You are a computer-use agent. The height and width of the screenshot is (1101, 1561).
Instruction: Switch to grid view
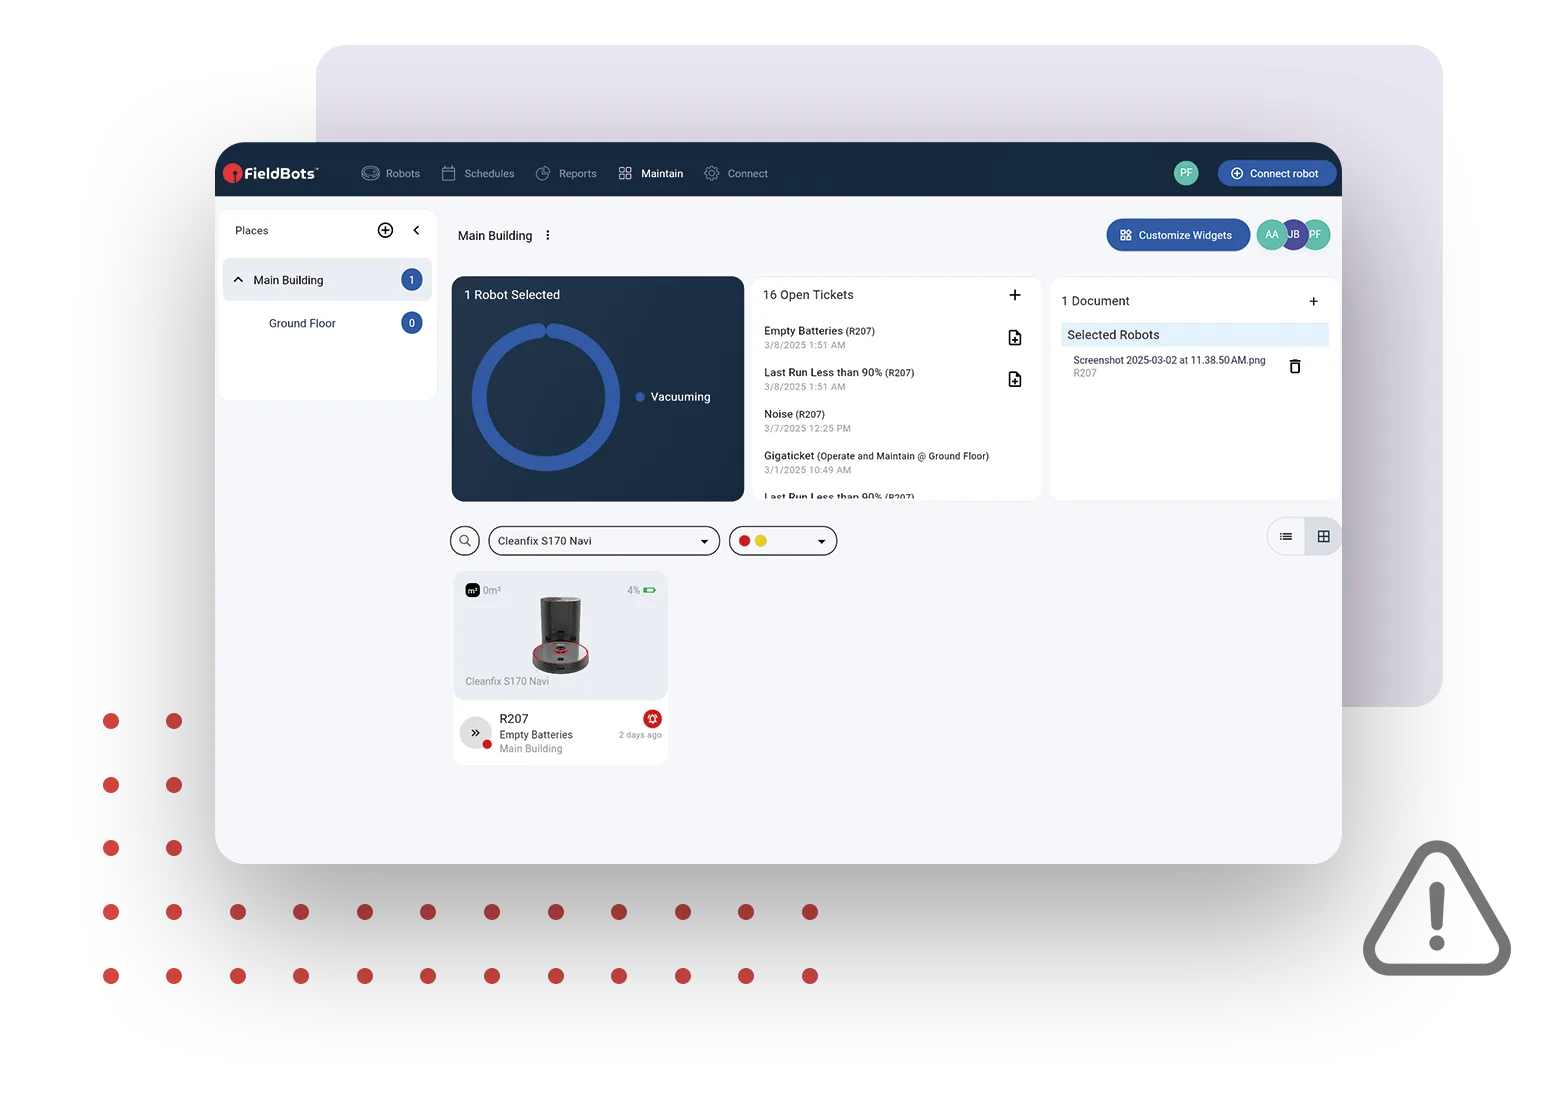tap(1323, 537)
